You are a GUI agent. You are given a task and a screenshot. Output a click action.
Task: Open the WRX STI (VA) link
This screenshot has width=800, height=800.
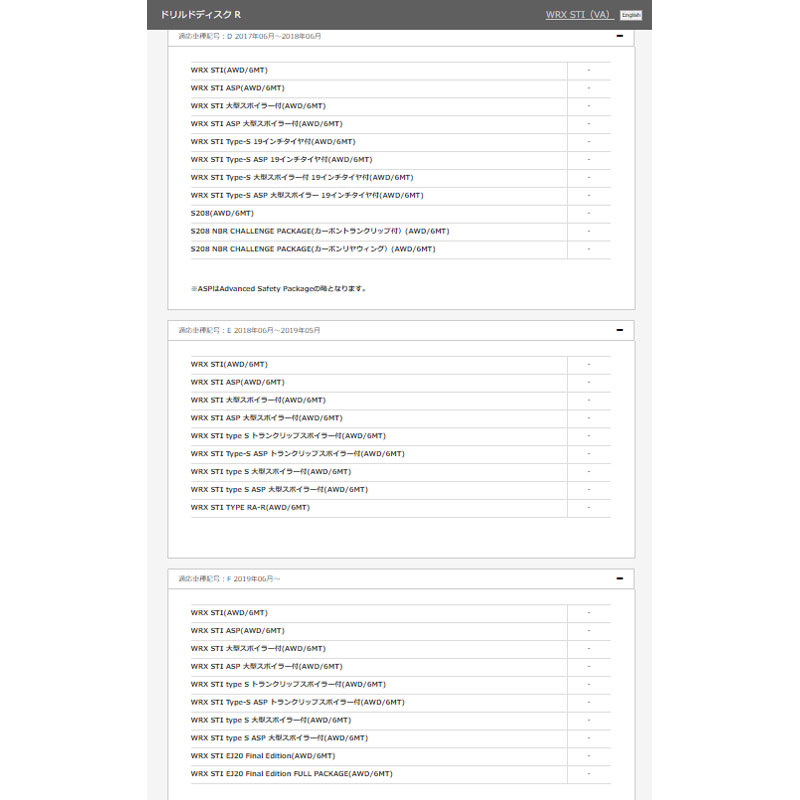coord(579,15)
